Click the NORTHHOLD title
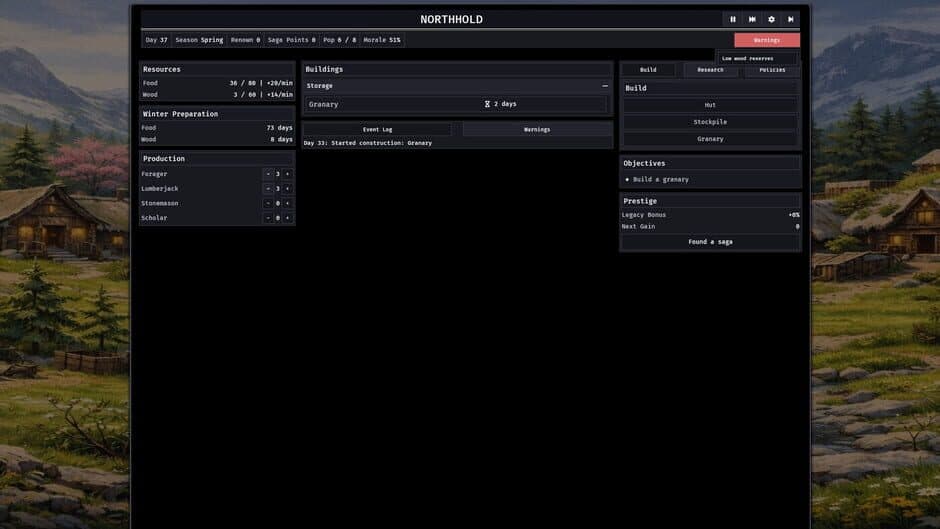The image size is (940, 529). tap(451, 19)
